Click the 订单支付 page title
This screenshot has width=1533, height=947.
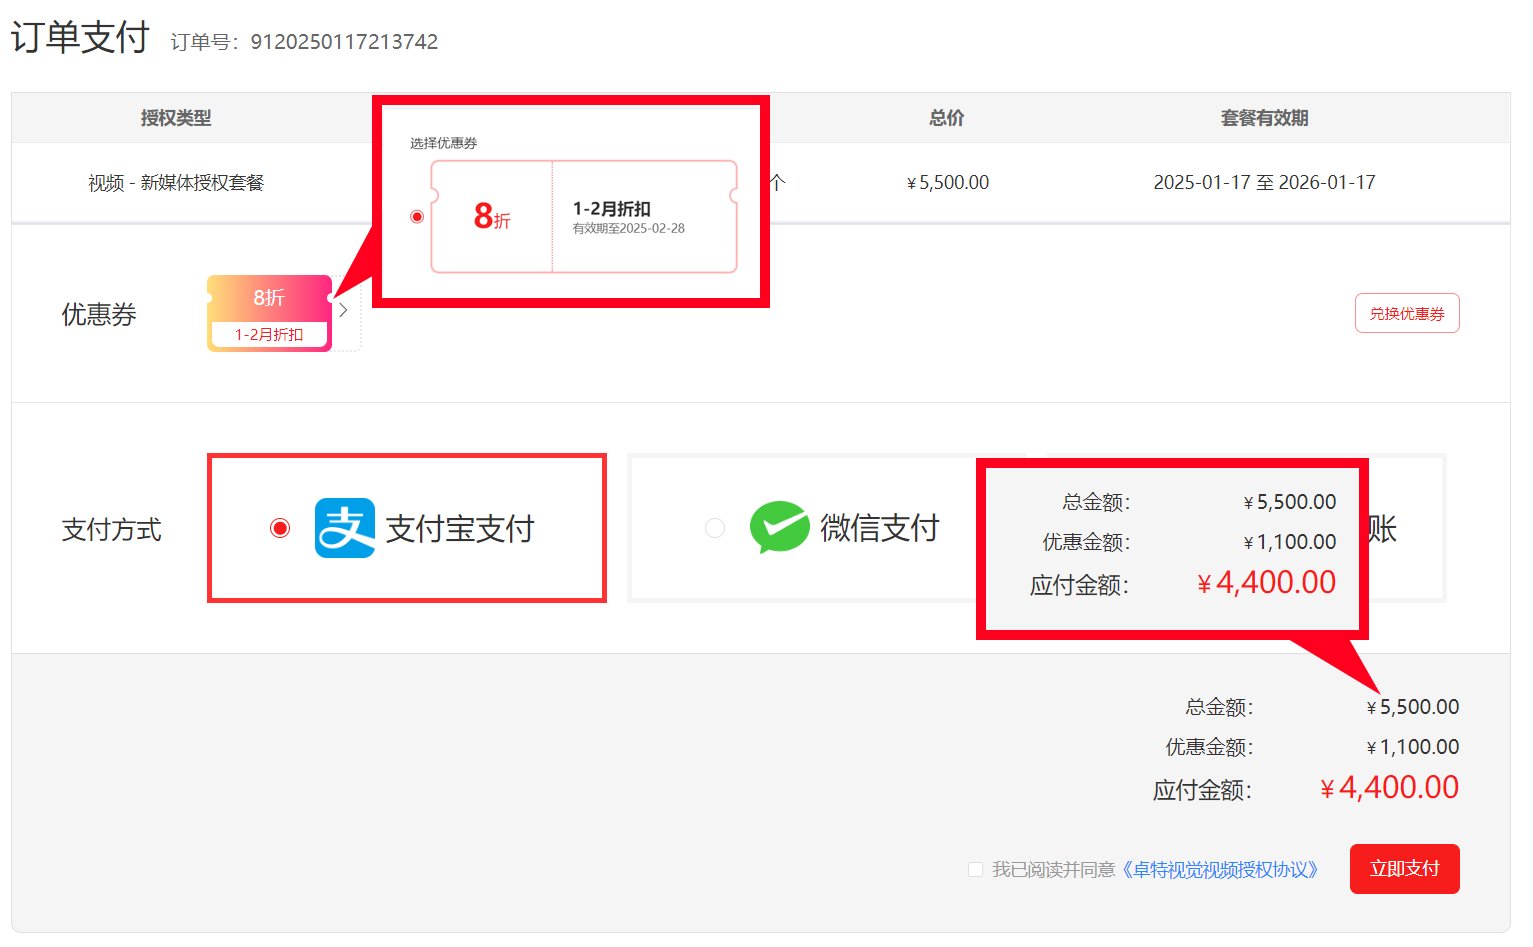click(x=80, y=37)
